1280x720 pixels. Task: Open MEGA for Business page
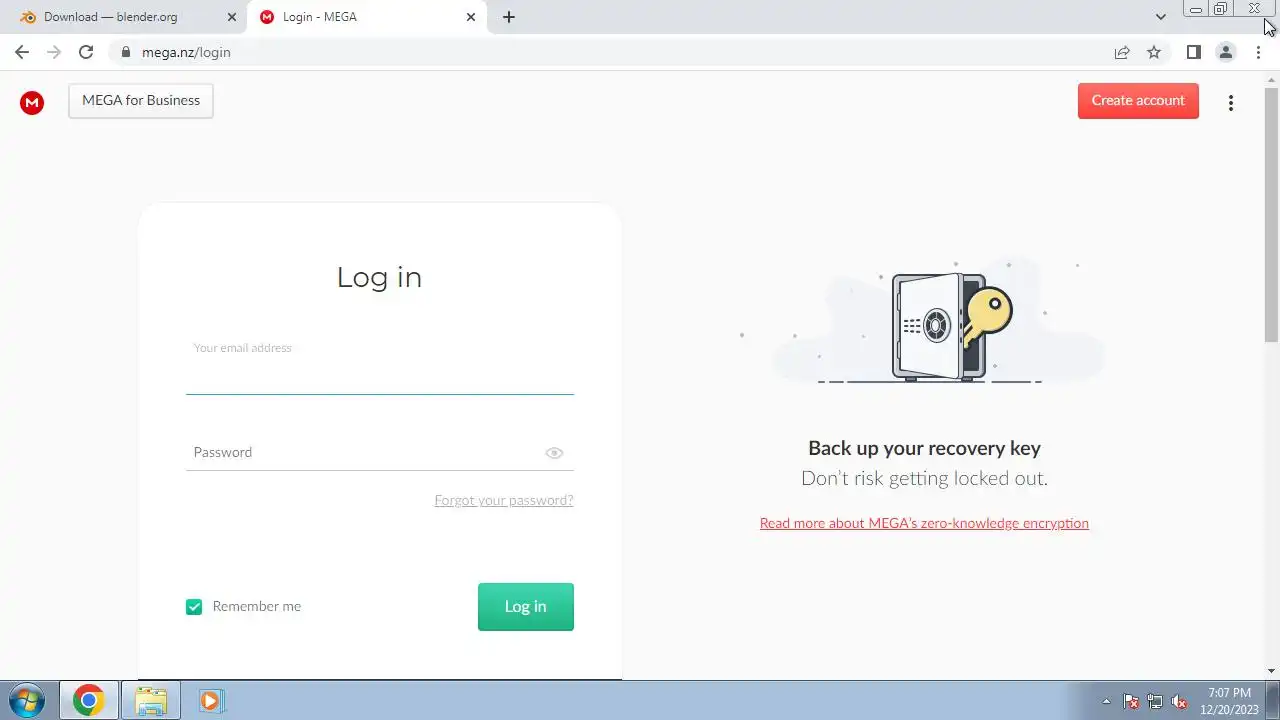141,101
